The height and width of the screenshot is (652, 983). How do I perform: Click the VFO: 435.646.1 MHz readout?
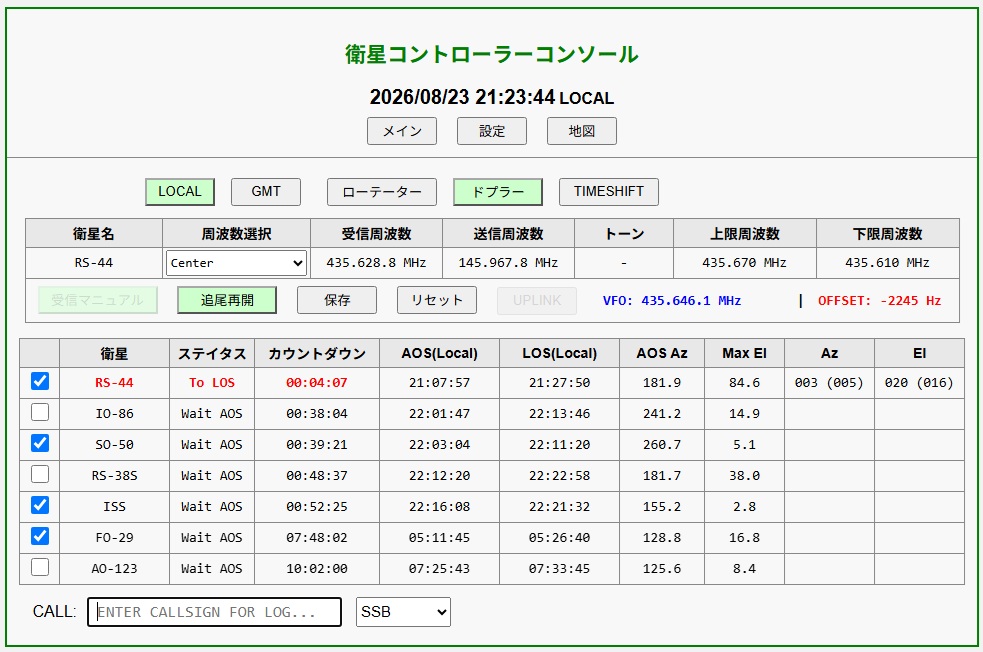point(672,300)
